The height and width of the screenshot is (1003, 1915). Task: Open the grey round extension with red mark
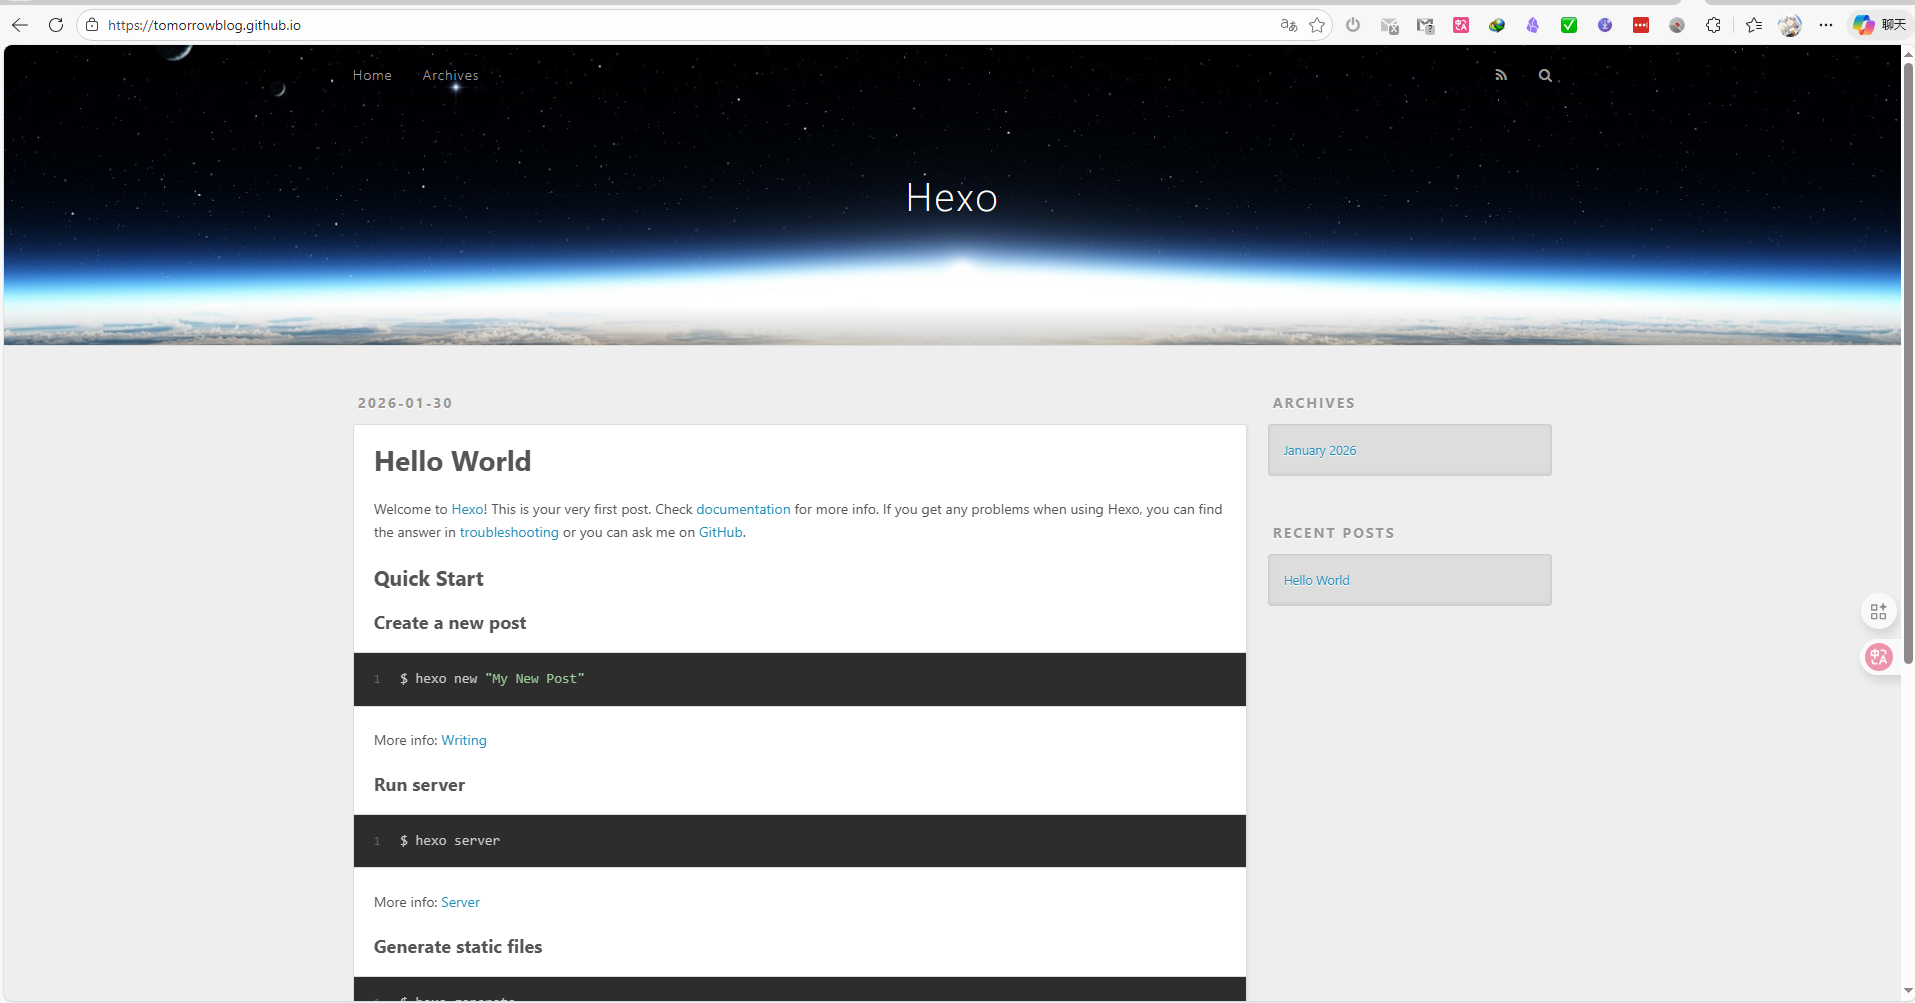tap(1677, 25)
